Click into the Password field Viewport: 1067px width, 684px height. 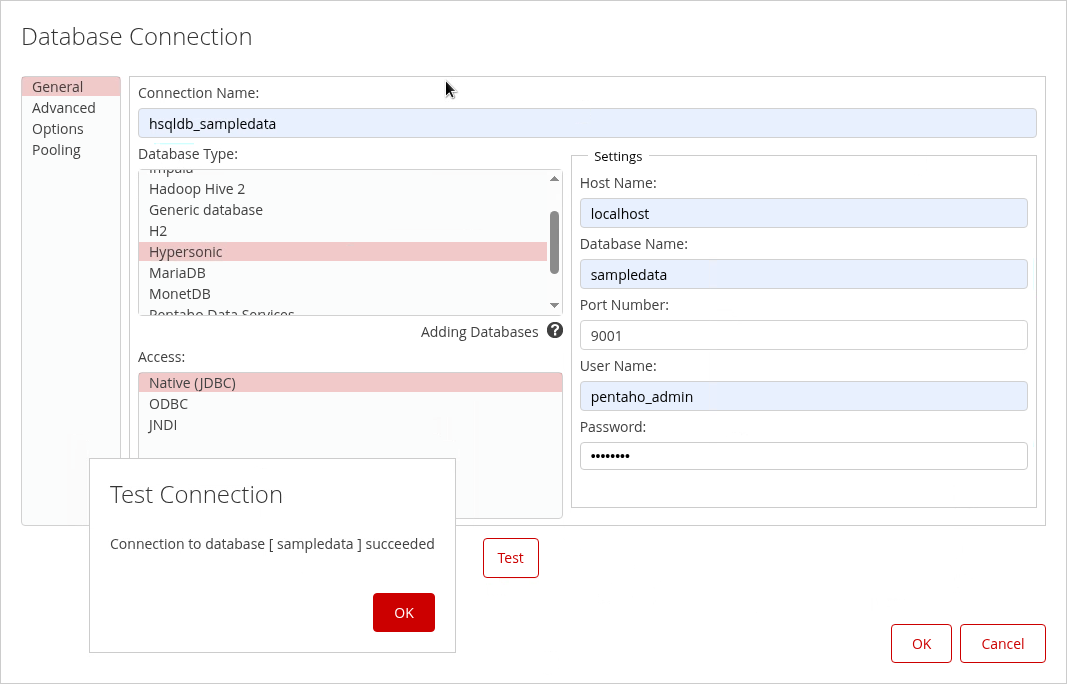click(803, 456)
